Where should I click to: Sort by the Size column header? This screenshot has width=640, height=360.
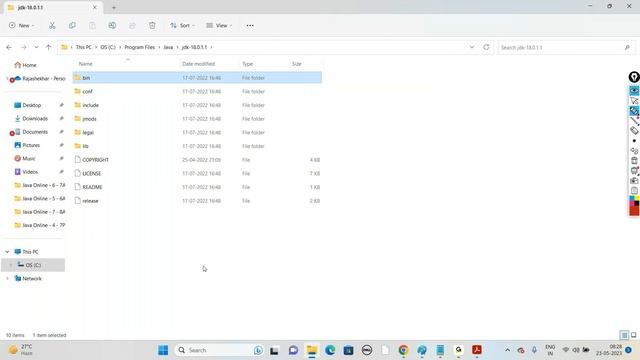297,64
